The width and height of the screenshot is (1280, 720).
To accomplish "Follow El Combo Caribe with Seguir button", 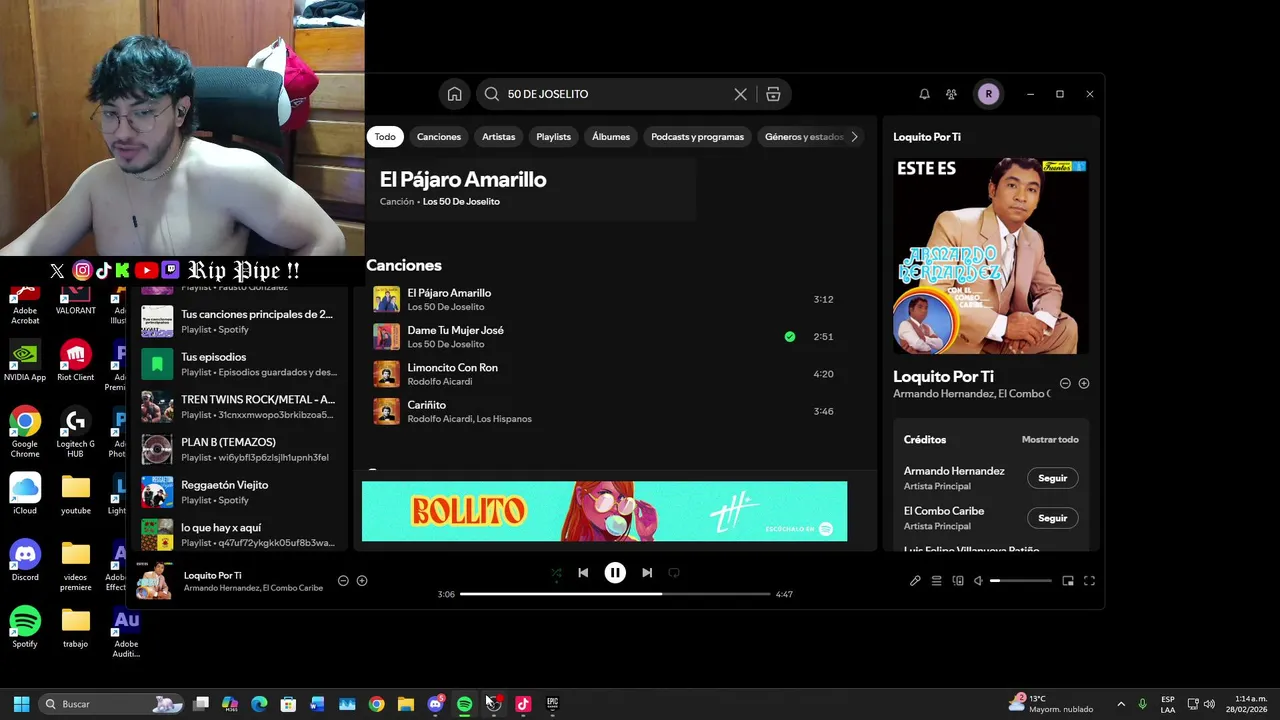I will [1052, 518].
